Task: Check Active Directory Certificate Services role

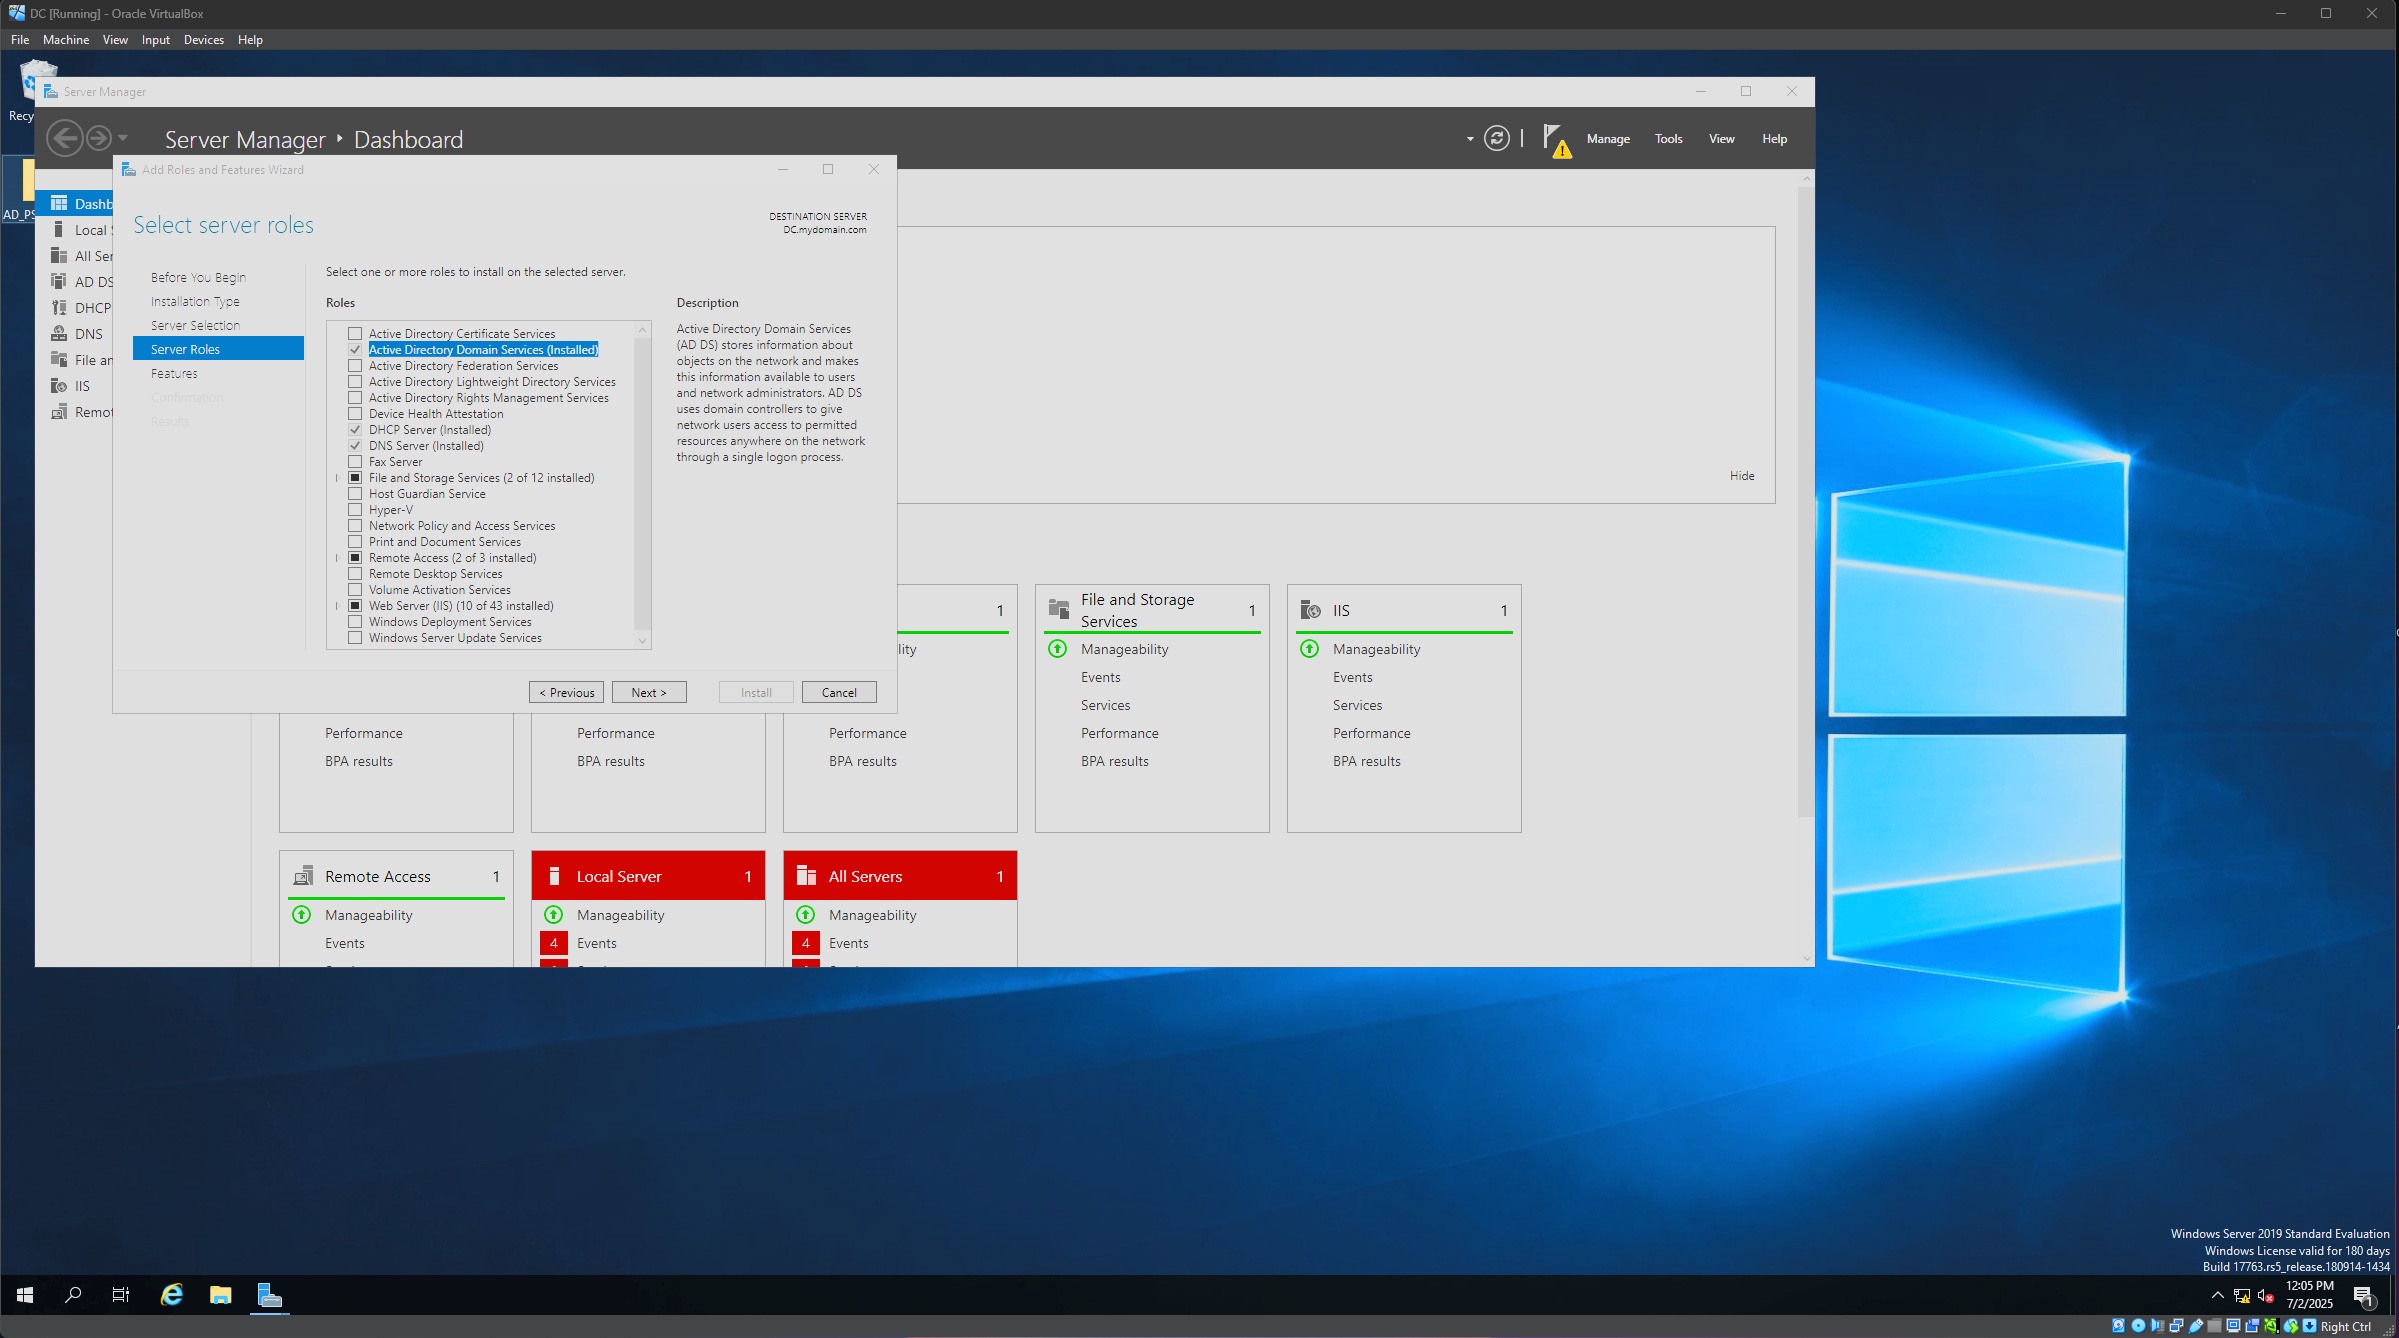Action: [355, 334]
